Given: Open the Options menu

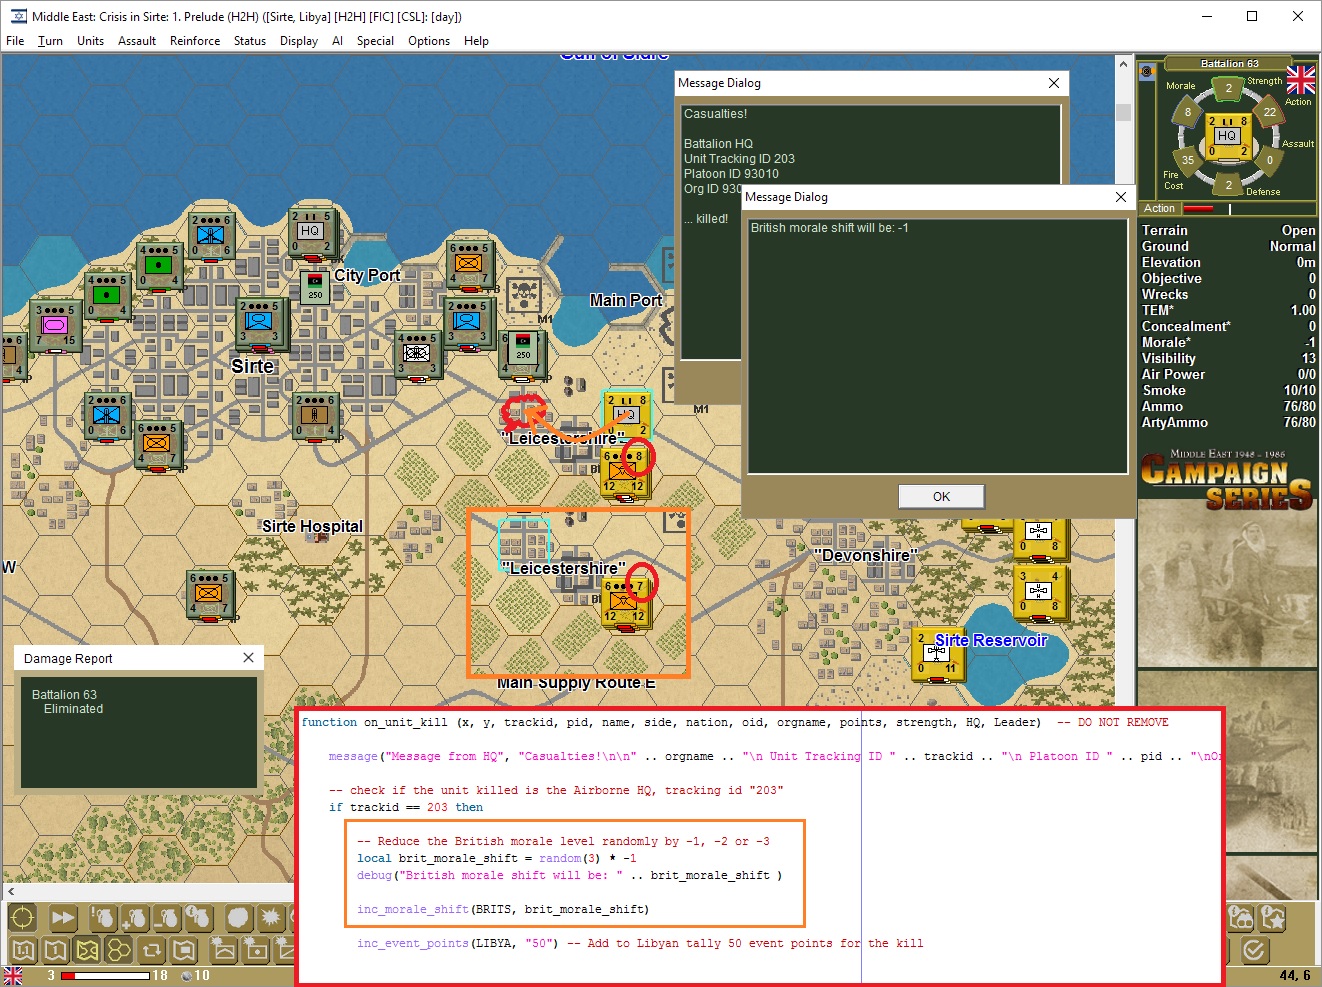Looking at the screenshot, I should tap(429, 41).
